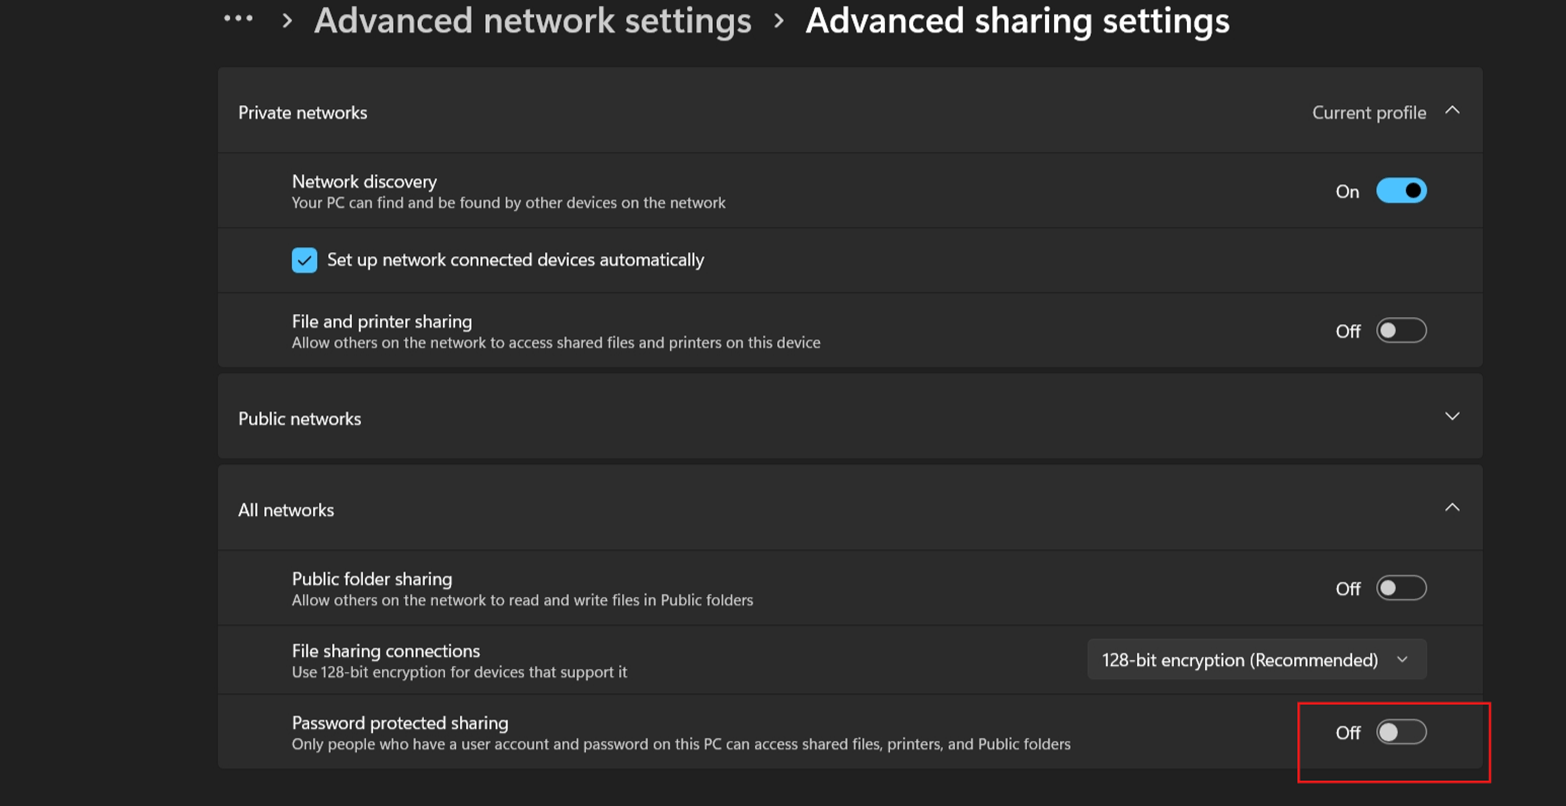The image size is (1566, 806).
Task: Collapse All networks using its chevron
Action: coord(1452,508)
